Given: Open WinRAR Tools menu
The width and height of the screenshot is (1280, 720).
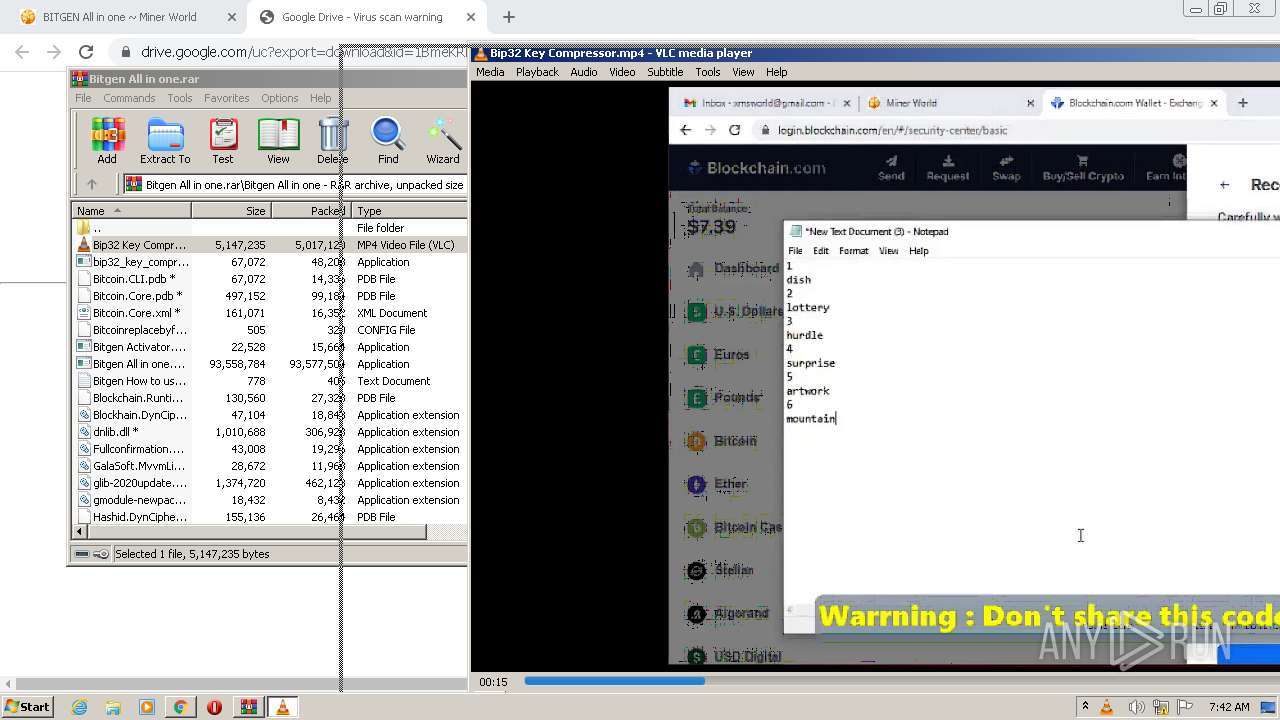Looking at the screenshot, I should [180, 98].
